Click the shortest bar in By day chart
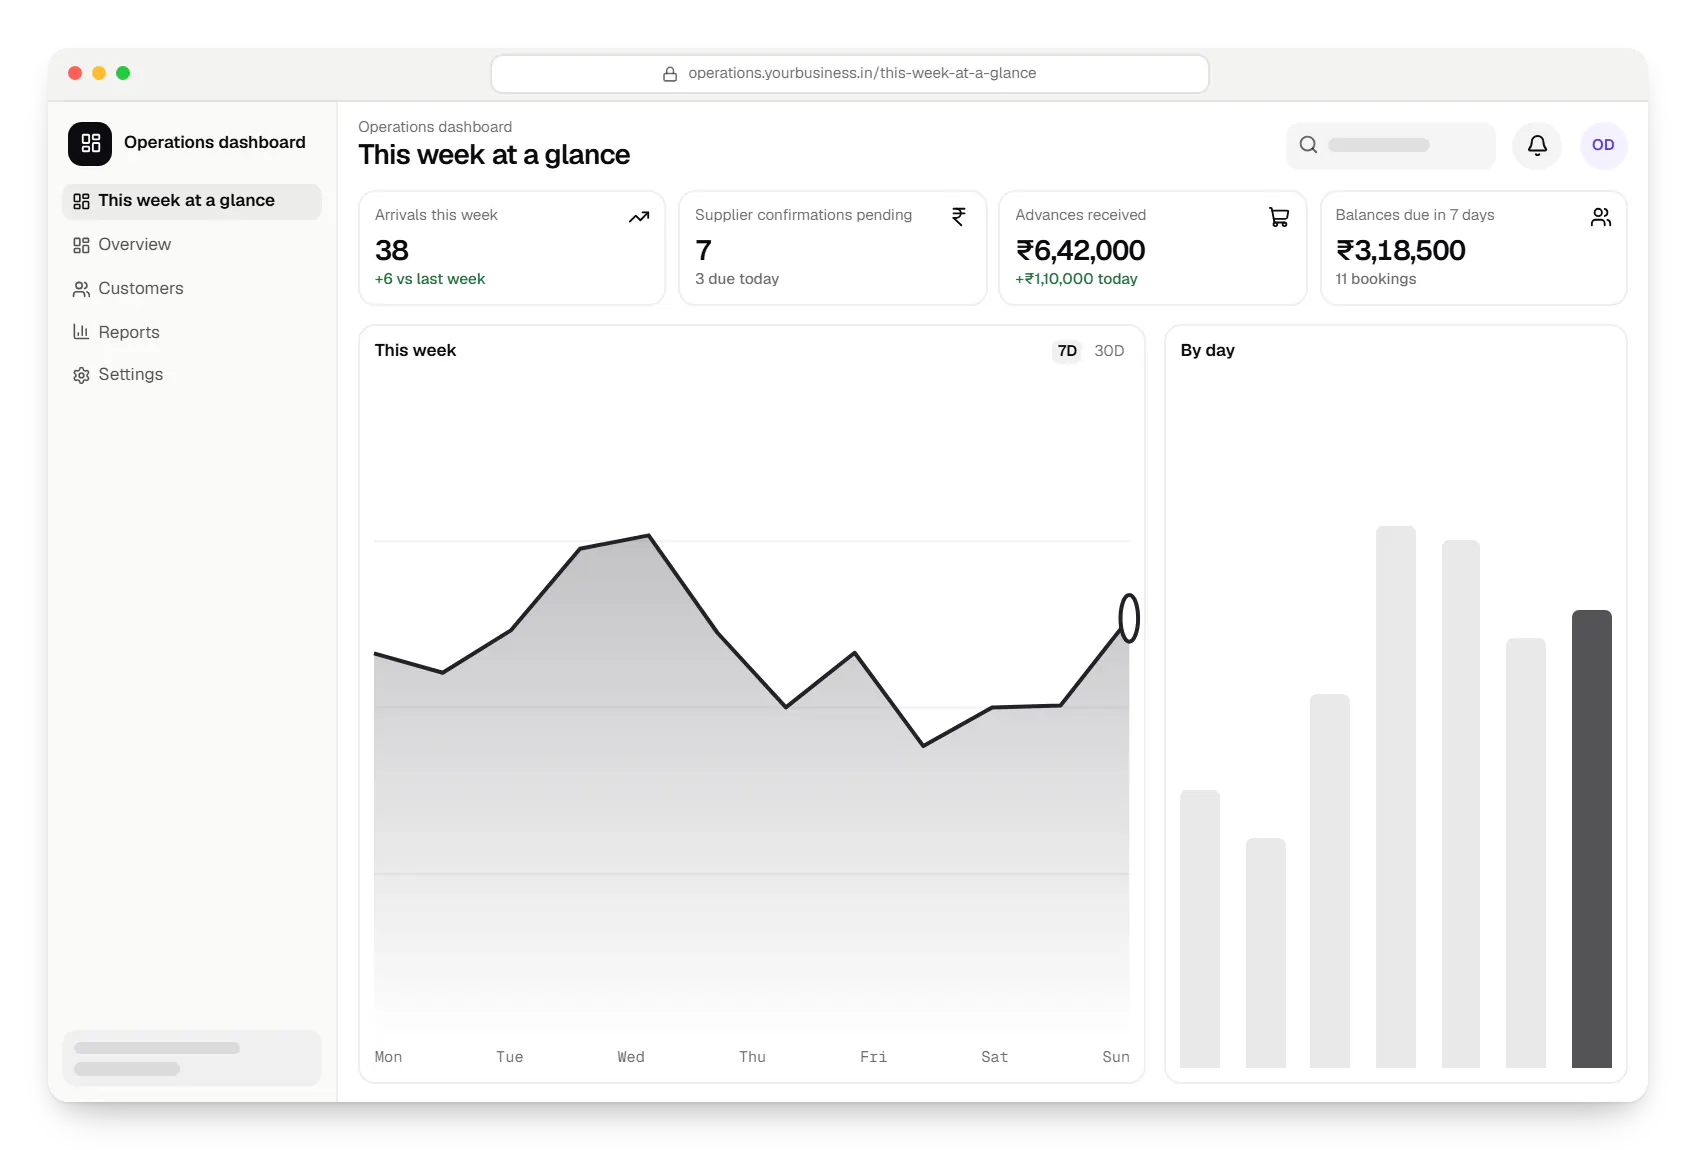1696x1150 pixels. coord(1266,953)
